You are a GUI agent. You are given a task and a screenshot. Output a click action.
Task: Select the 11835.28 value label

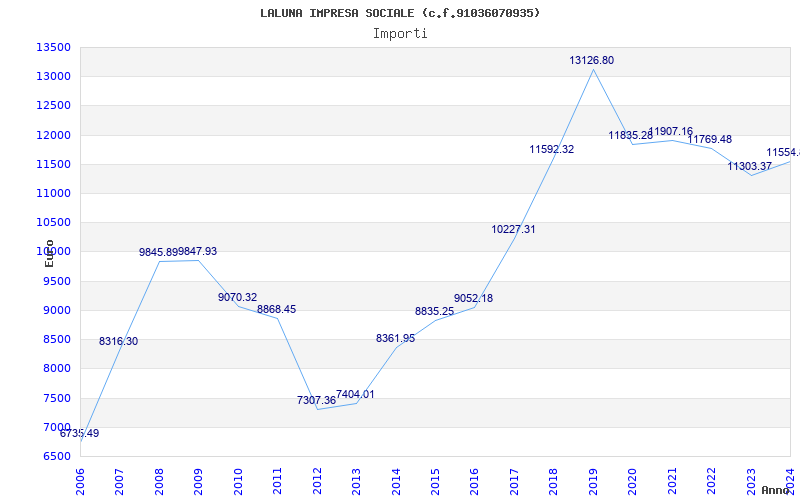click(x=630, y=136)
